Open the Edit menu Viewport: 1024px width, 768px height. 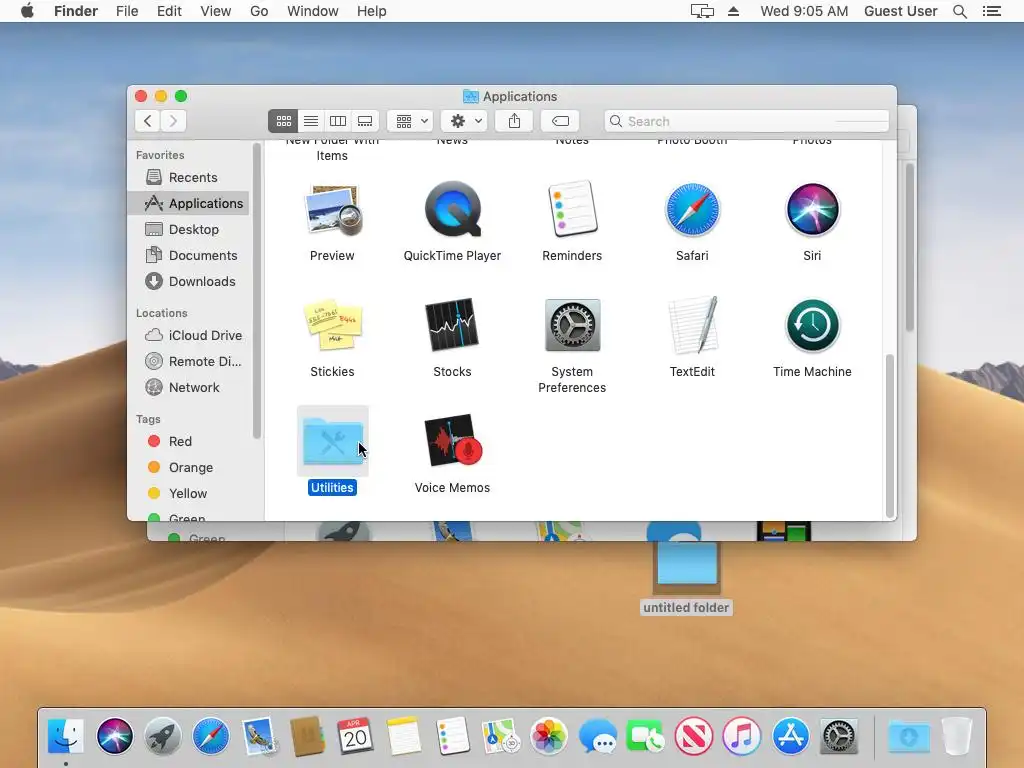pos(169,11)
